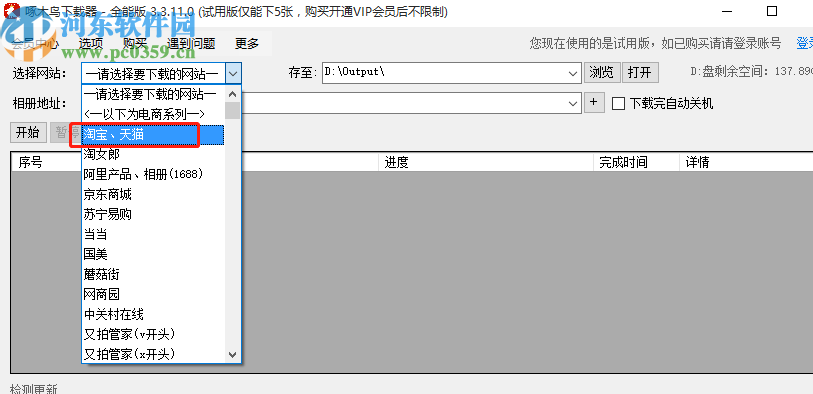Select 京东商城 from the list

coord(153,194)
